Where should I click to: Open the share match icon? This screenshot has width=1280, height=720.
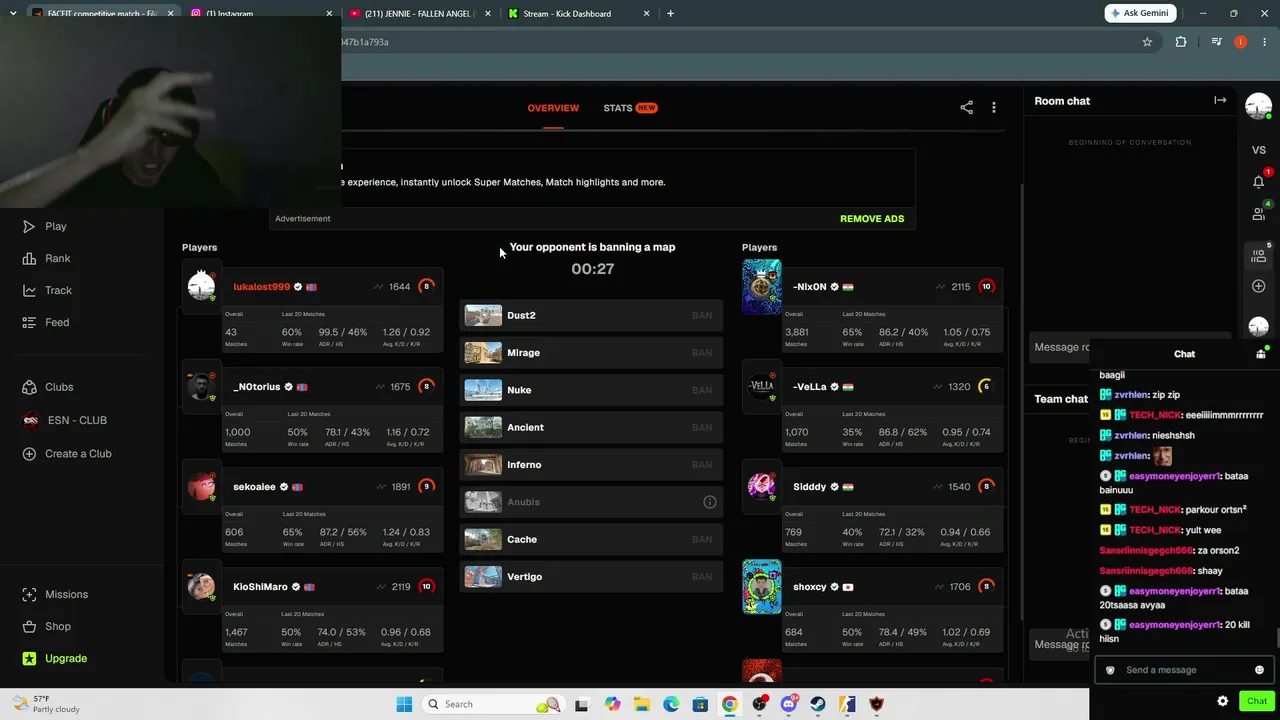(966, 108)
